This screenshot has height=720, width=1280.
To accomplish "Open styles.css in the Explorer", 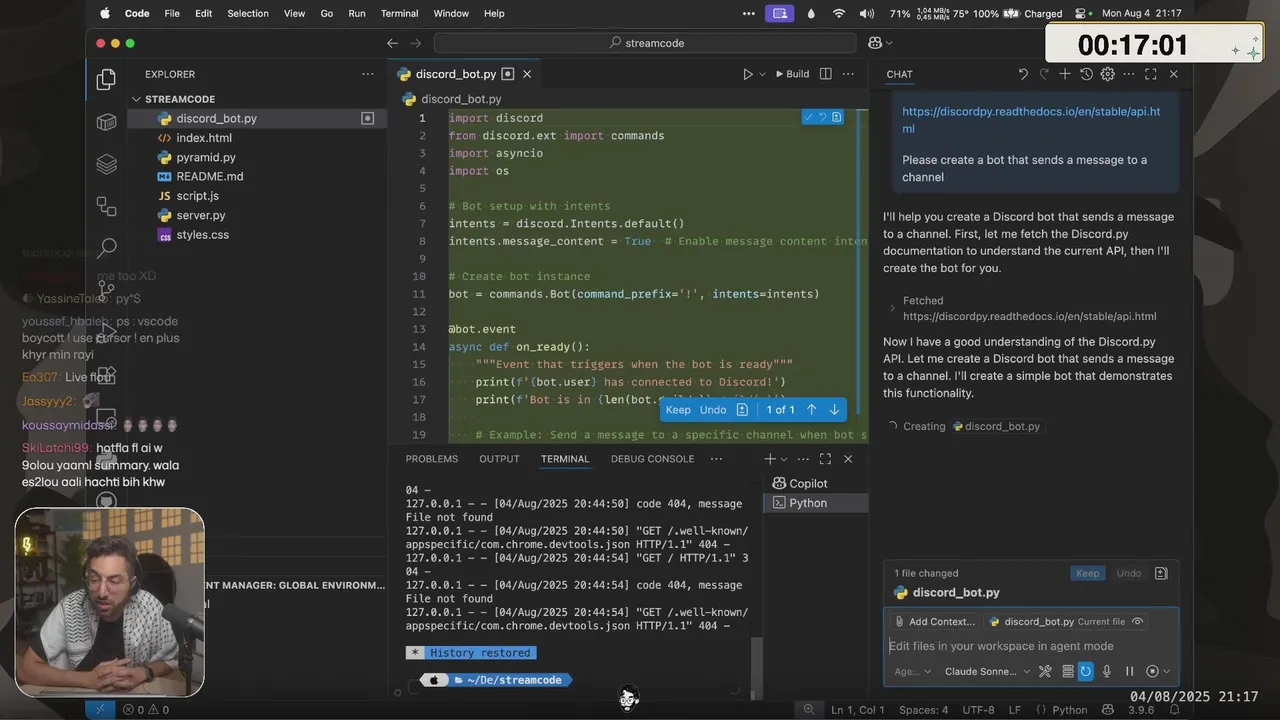I will point(203,235).
